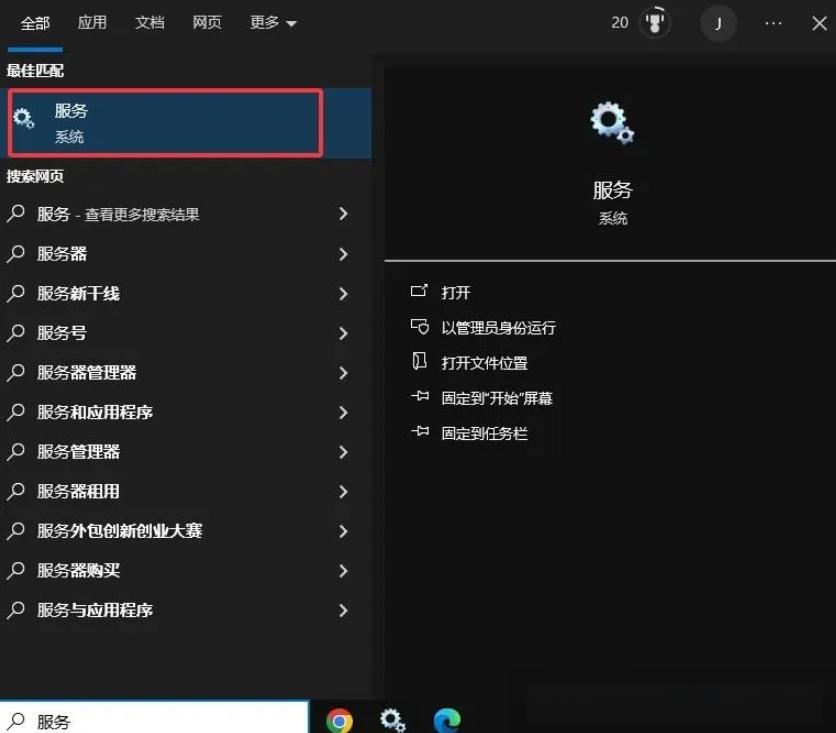Click the large 服务 gear icon in the preview pane
836x733 pixels.
(612, 121)
